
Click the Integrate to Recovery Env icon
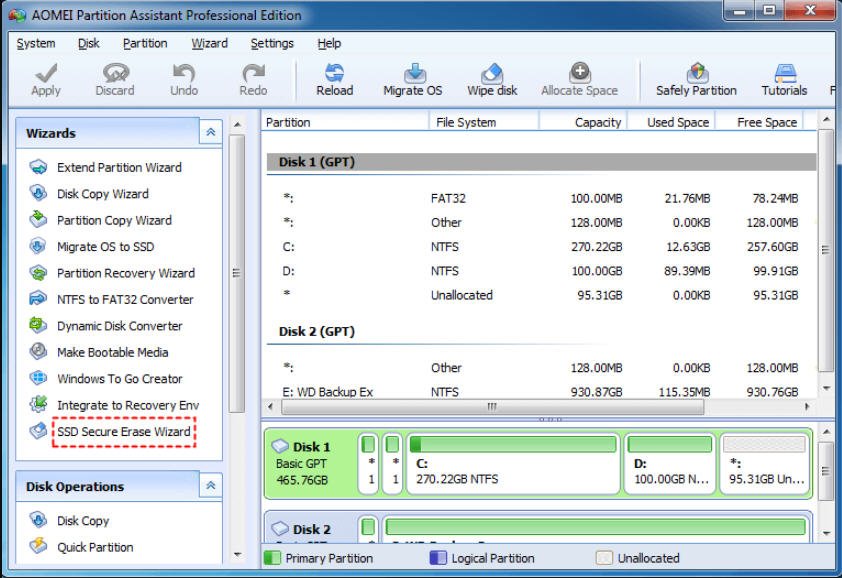(x=38, y=404)
